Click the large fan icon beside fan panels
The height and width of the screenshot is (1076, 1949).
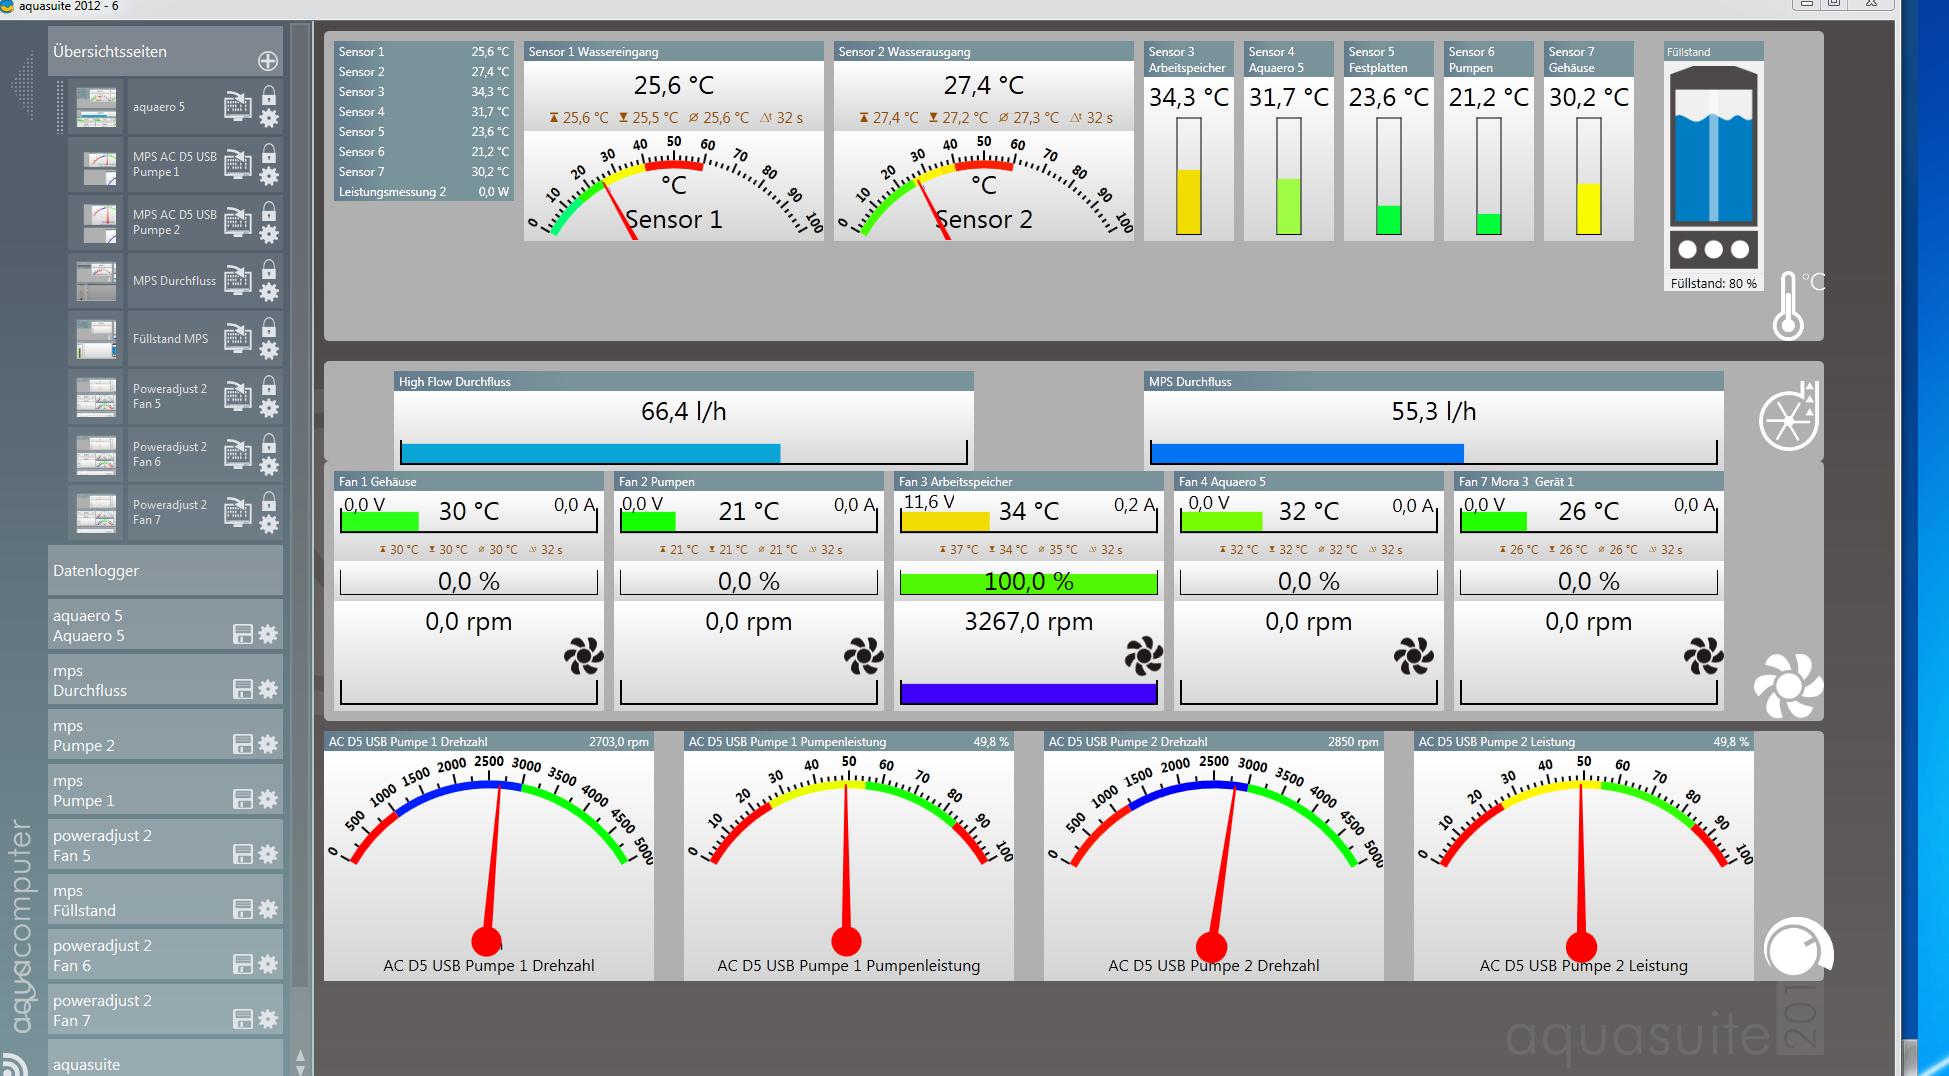point(1787,686)
